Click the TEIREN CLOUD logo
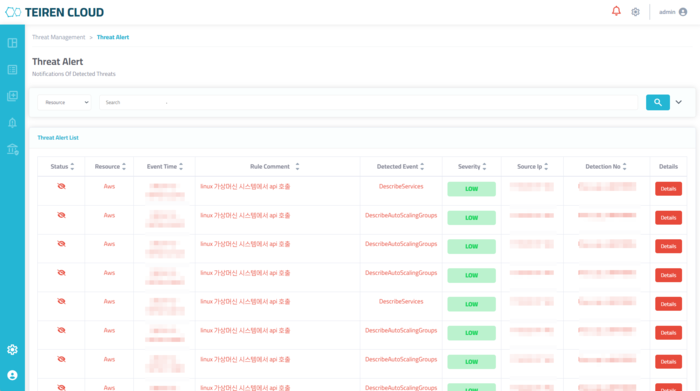Screen dimensions: 700x391 (54, 12)
